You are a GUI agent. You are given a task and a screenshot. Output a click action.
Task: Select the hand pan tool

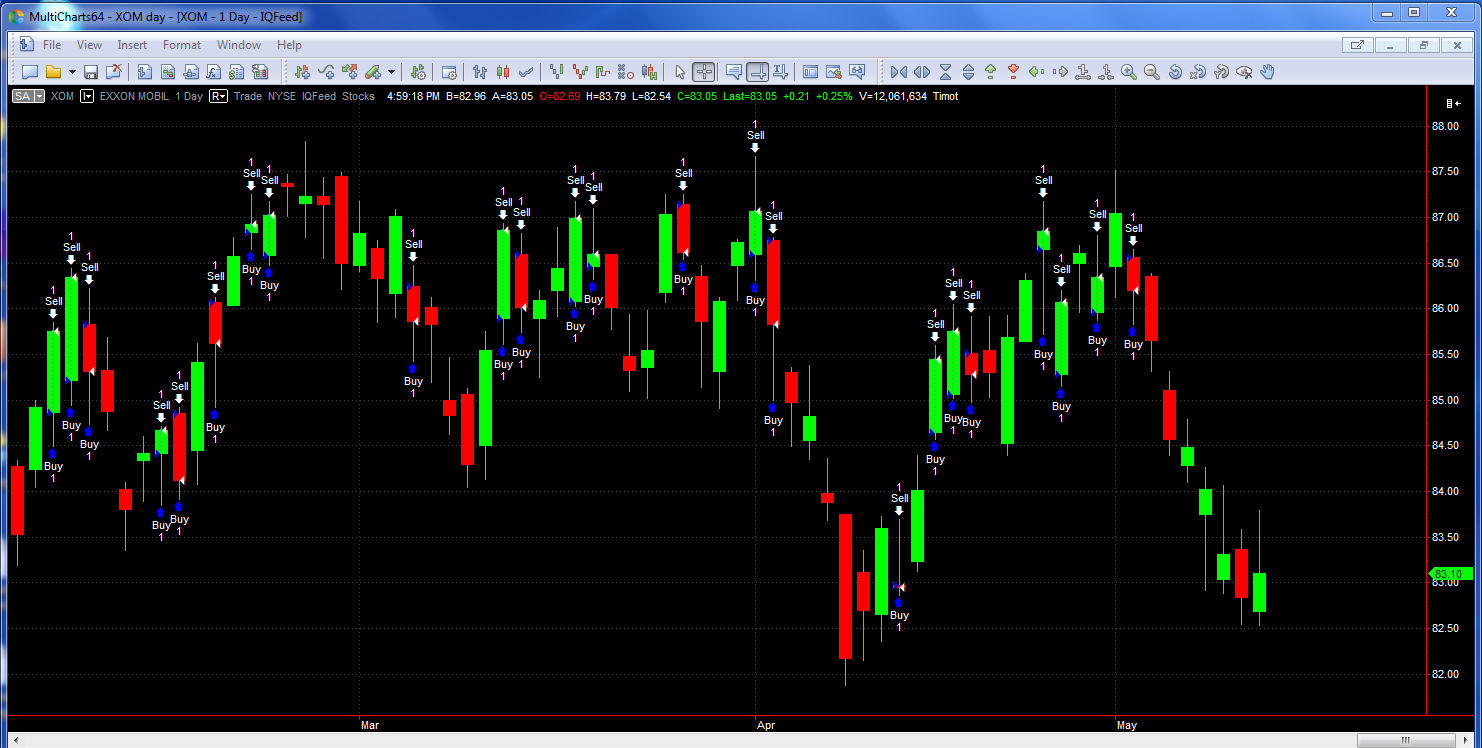1268,71
